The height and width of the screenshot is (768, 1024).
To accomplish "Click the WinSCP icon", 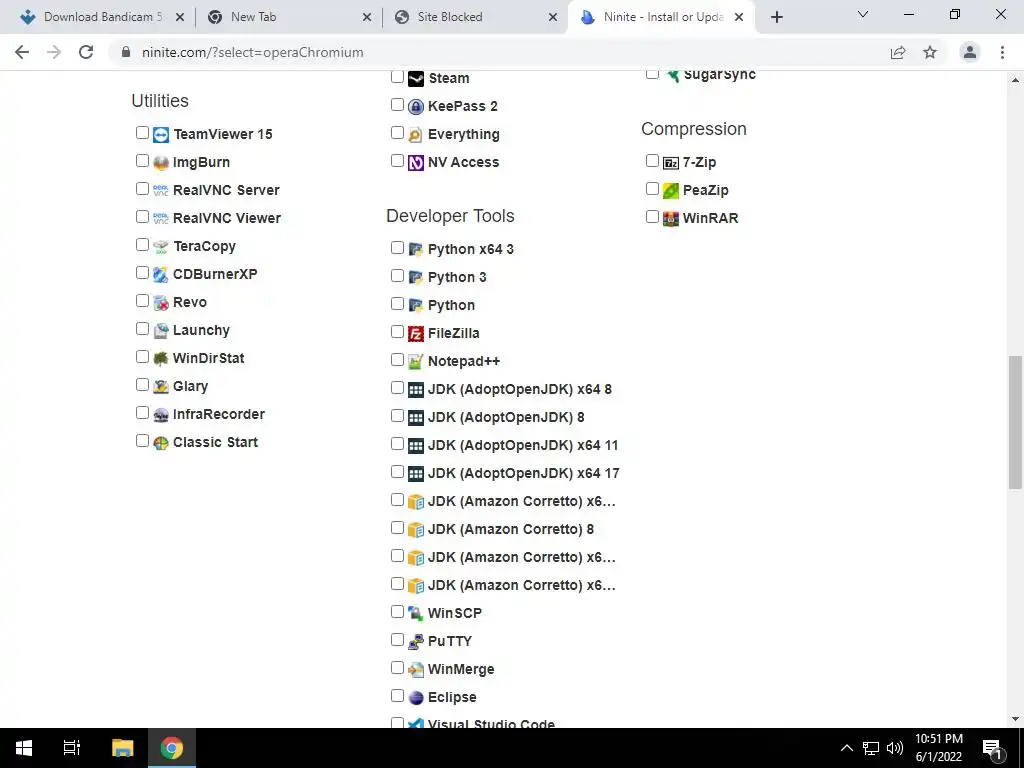I will (416, 614).
